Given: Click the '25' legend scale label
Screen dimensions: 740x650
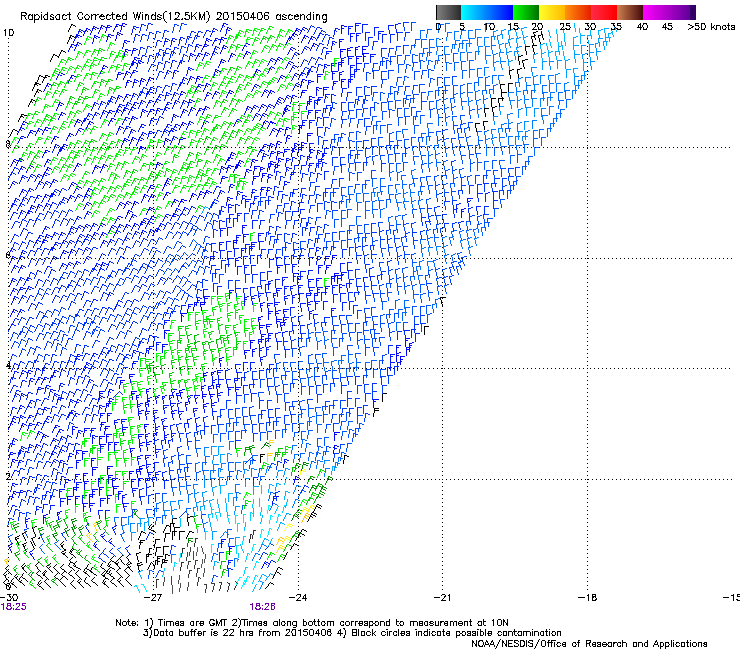Looking at the screenshot, I should pyautogui.click(x=565, y=27).
